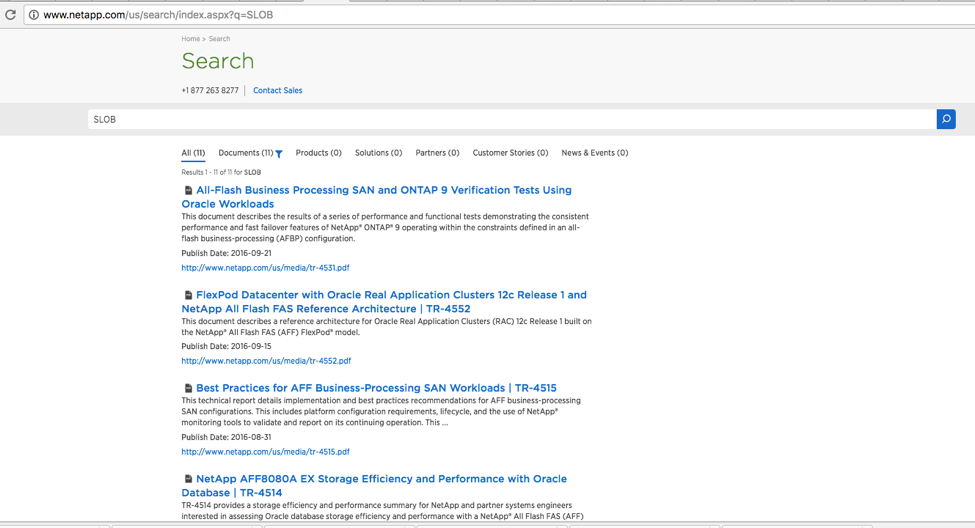
Task: Click document icon next to All-Flash Business Processing result
Action: click(188, 190)
